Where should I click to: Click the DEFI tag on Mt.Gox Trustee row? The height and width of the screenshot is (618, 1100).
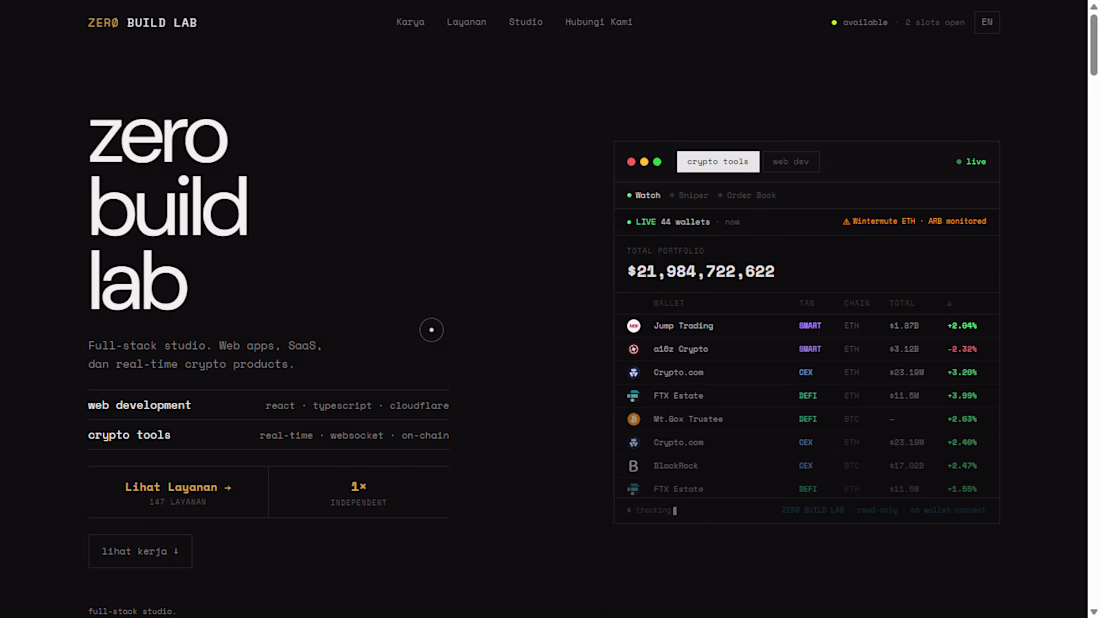tap(807, 419)
